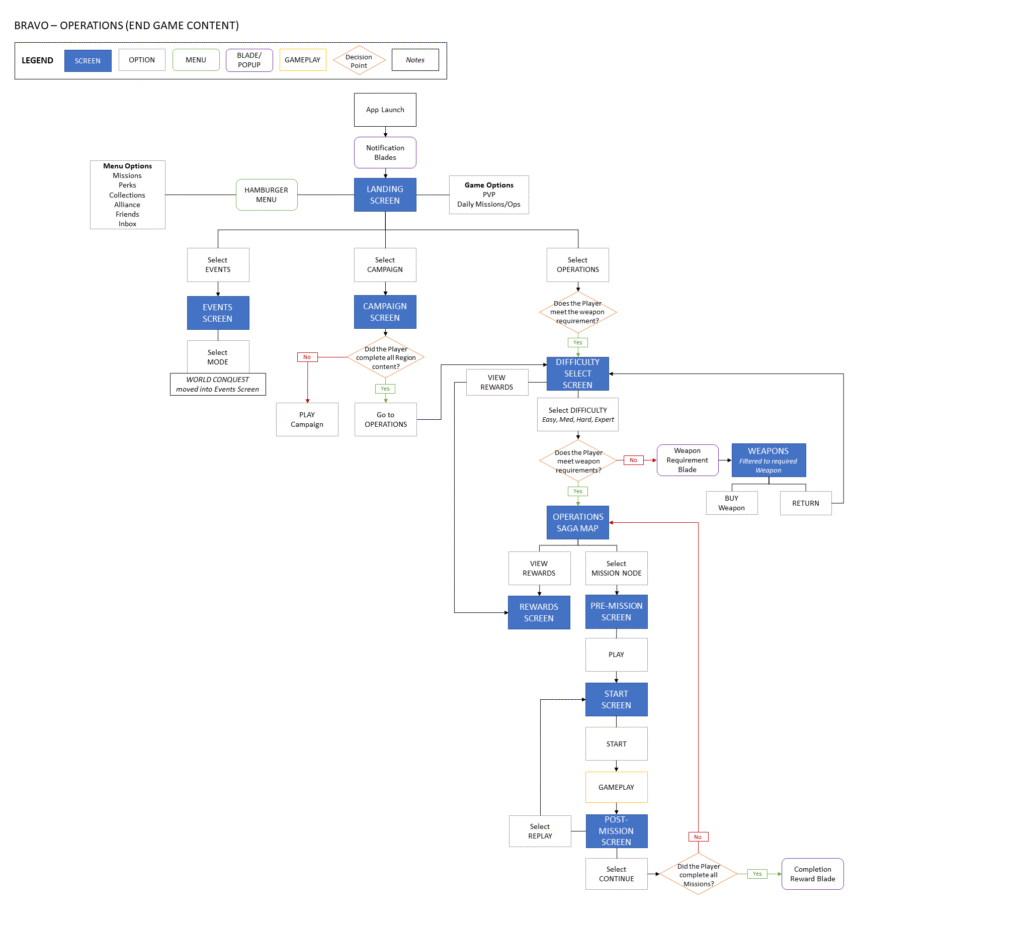The height and width of the screenshot is (932, 1024).
Task: Click the 'Go to OPERATIONS' box
Action: 385,419
